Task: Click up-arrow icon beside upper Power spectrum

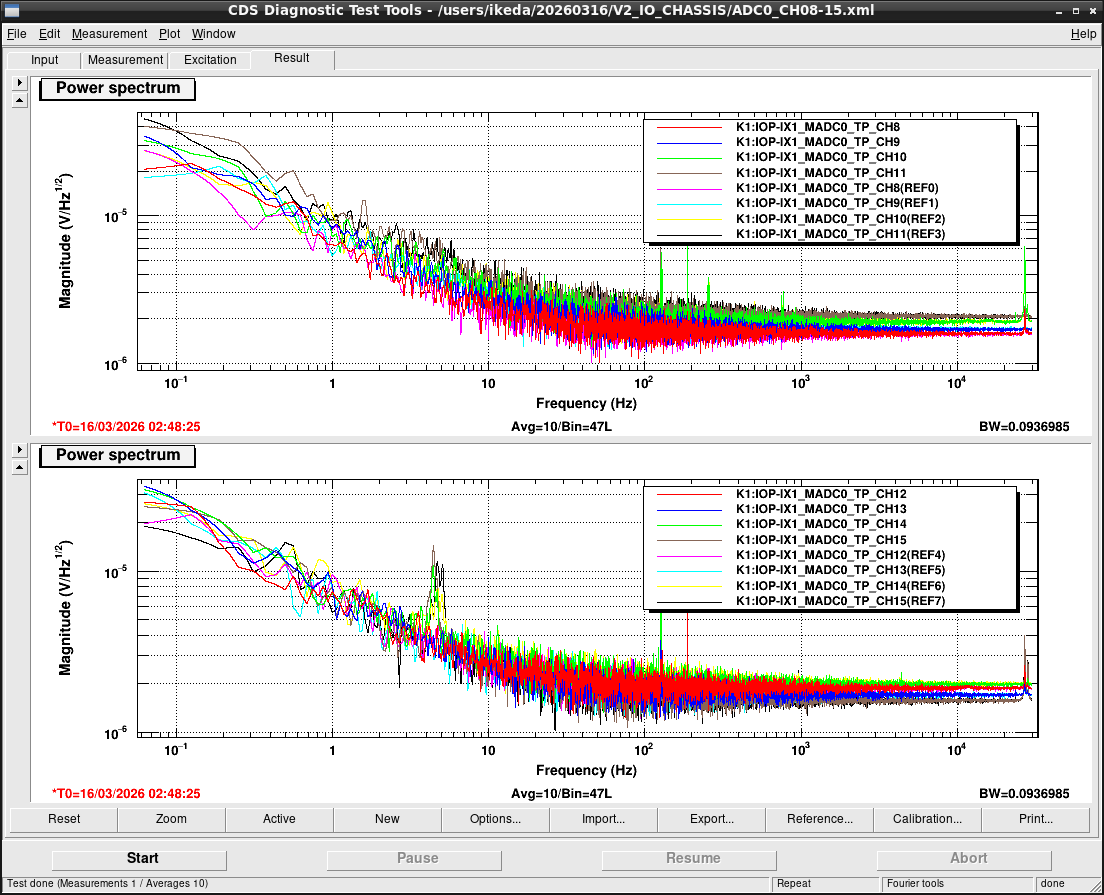Action: point(20,101)
